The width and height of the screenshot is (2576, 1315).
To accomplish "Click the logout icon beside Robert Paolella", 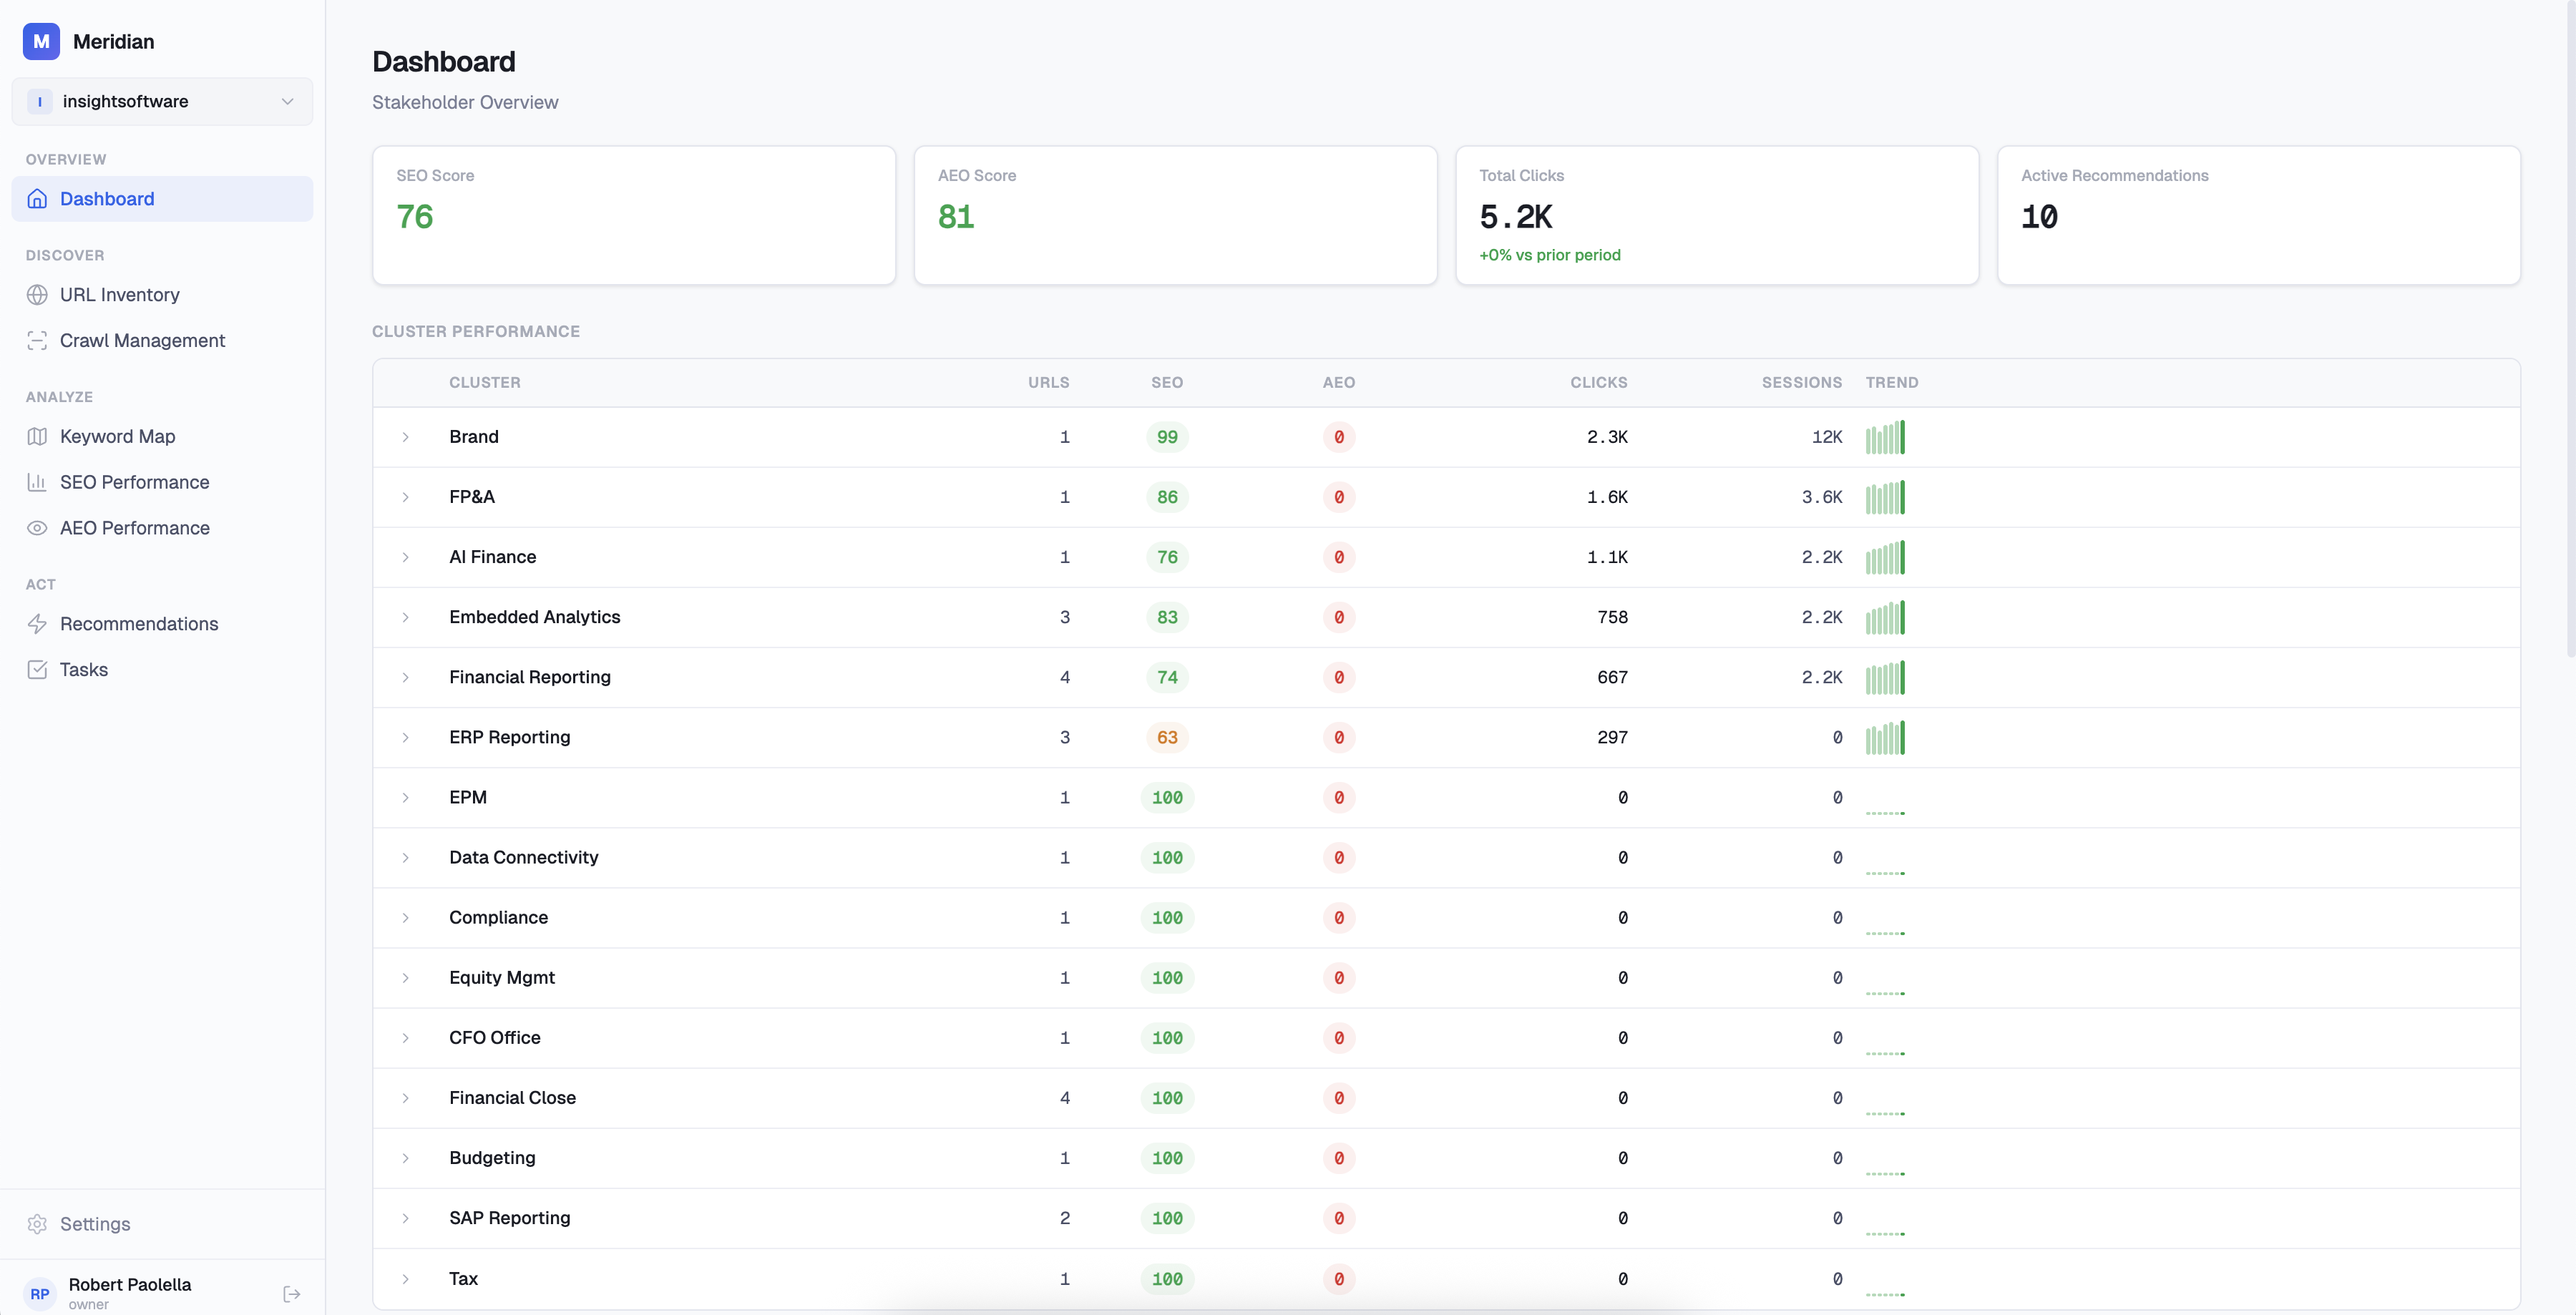I will 292,1294.
